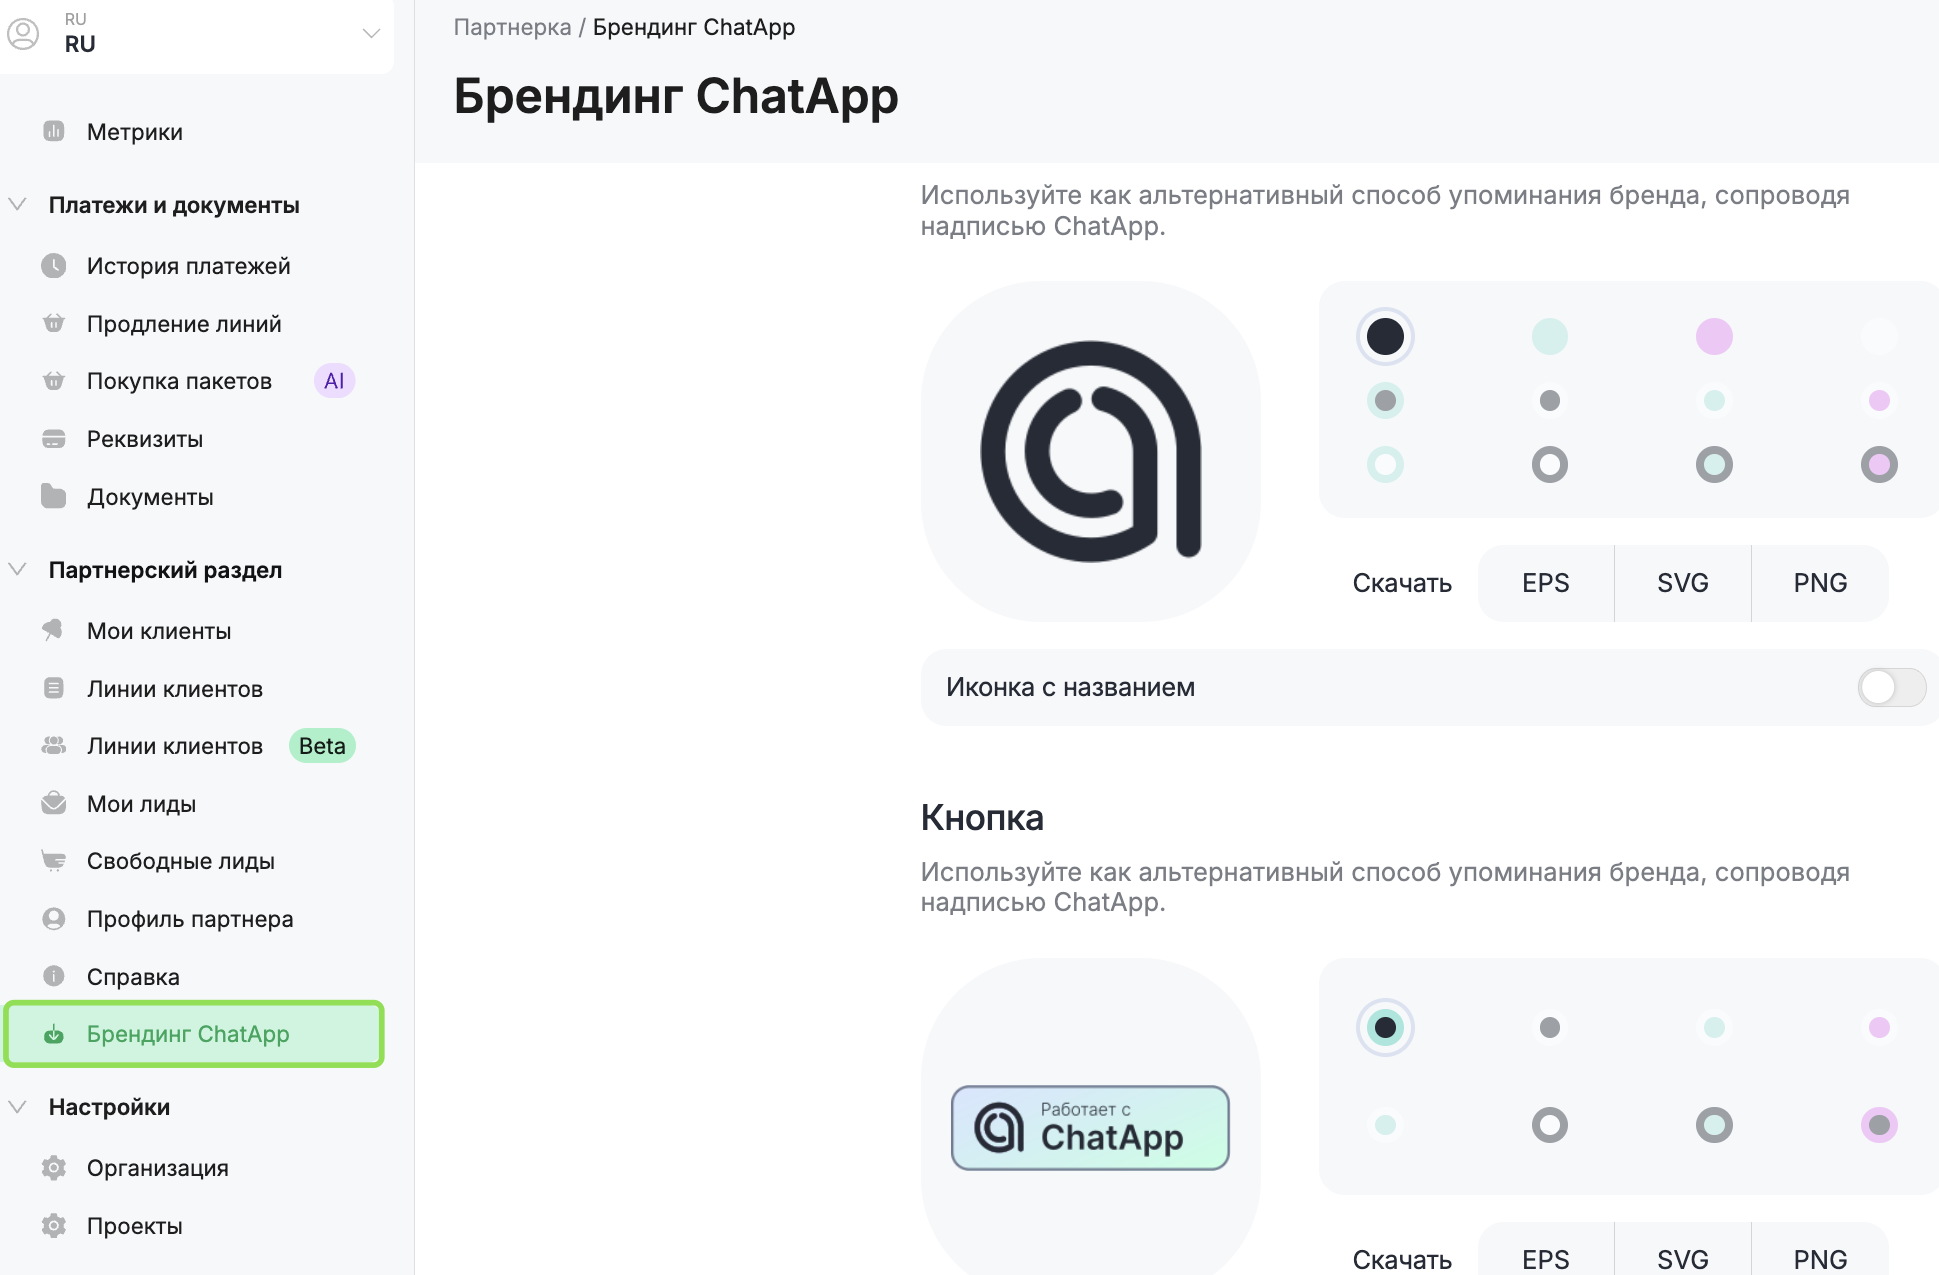Screen dimensions: 1939x1275
Task: Select the large pink logo color option
Action: point(1714,337)
